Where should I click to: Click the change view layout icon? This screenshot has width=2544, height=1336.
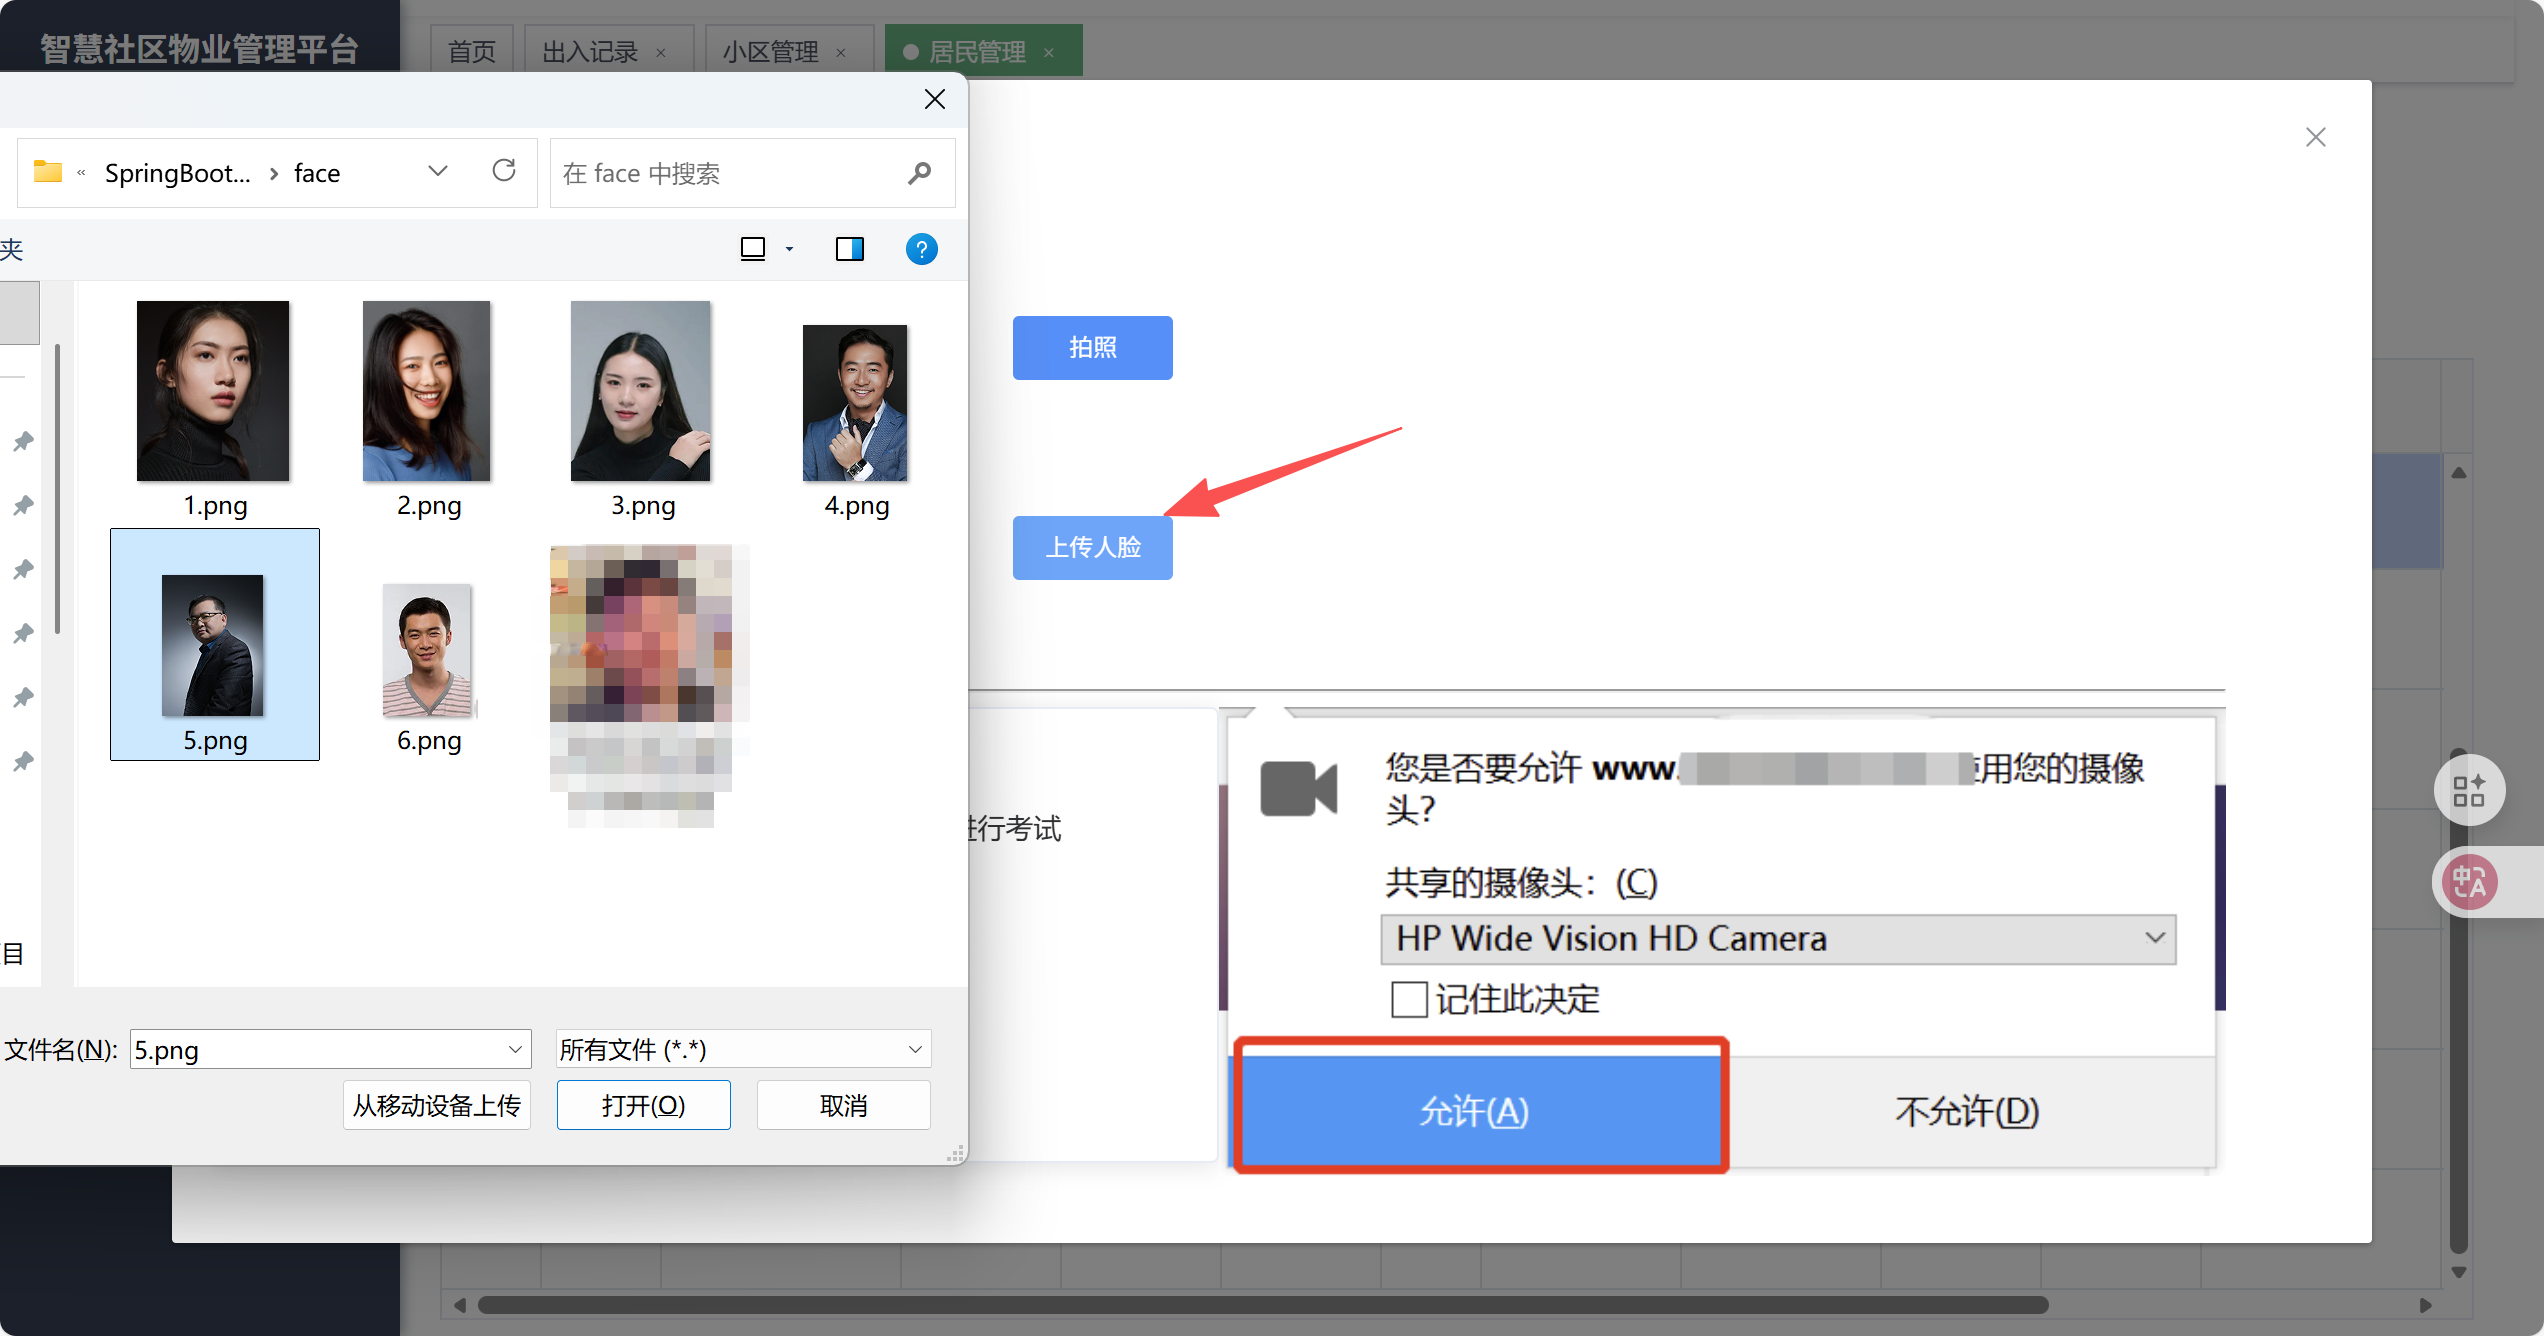pos(753,249)
